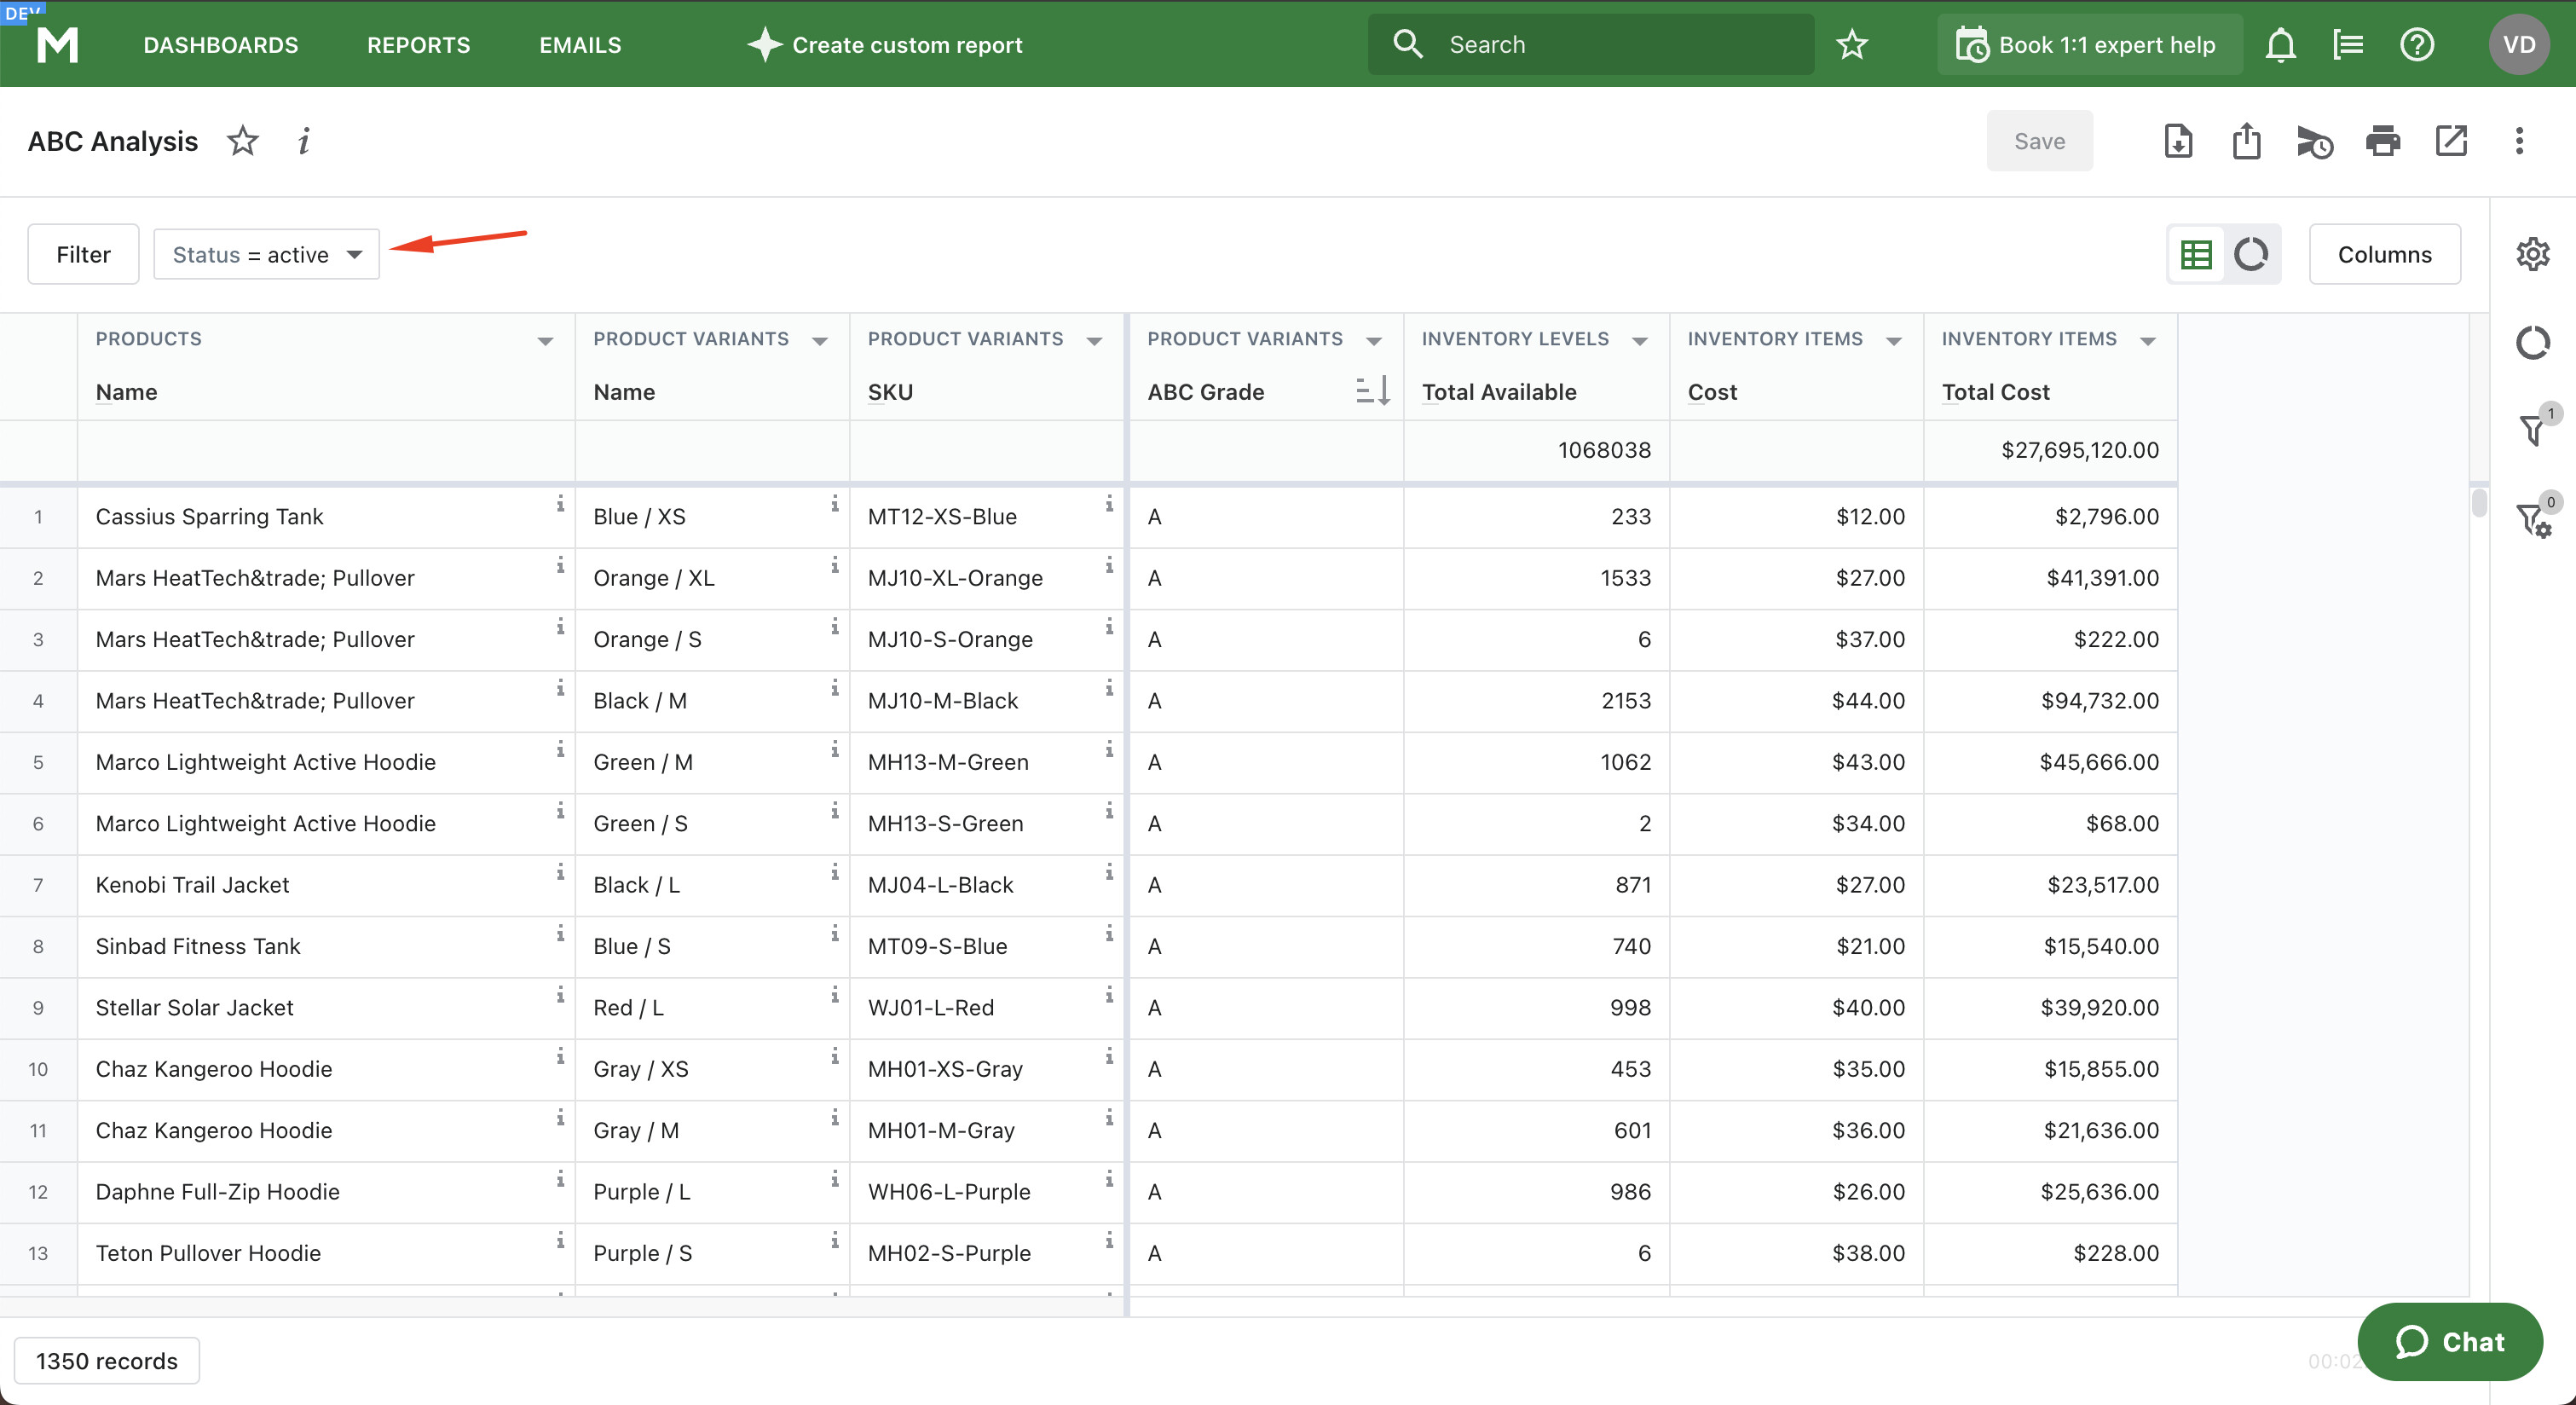Screen dimensions: 2576x1405
Task: Expand the Inventory Levels column dropdown
Action: 1640,341
